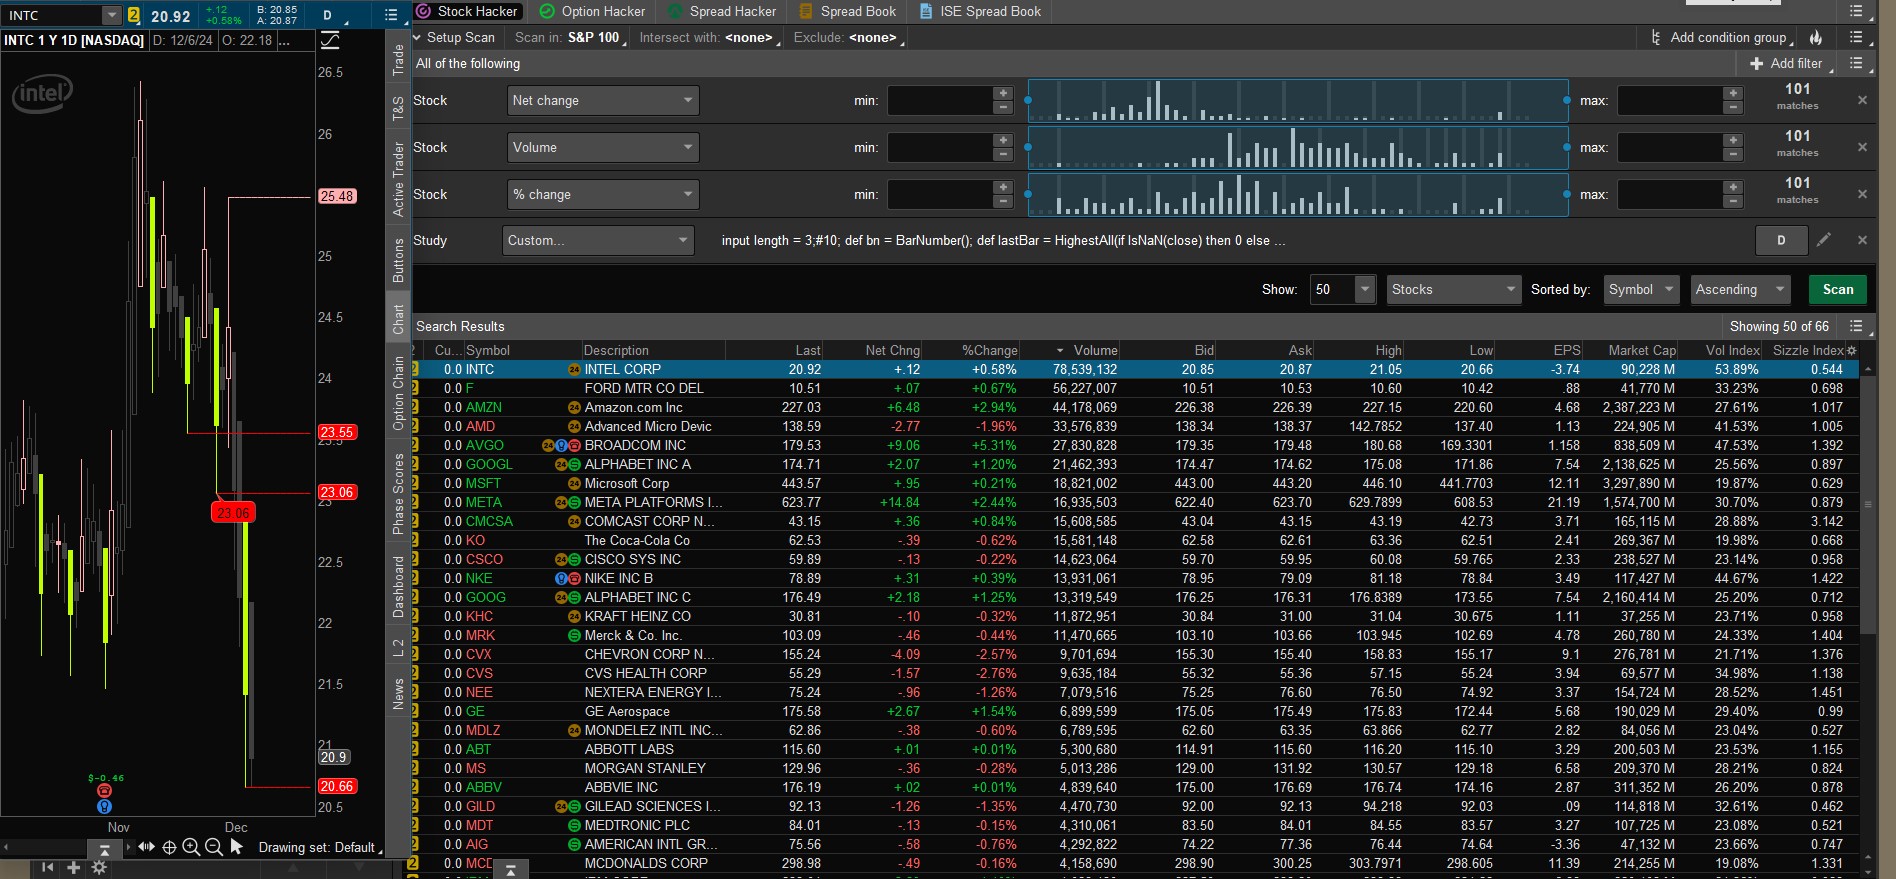Image resolution: width=1896 pixels, height=879 pixels.
Task: Zoom out using the magnifier minus icon
Action: click(213, 847)
